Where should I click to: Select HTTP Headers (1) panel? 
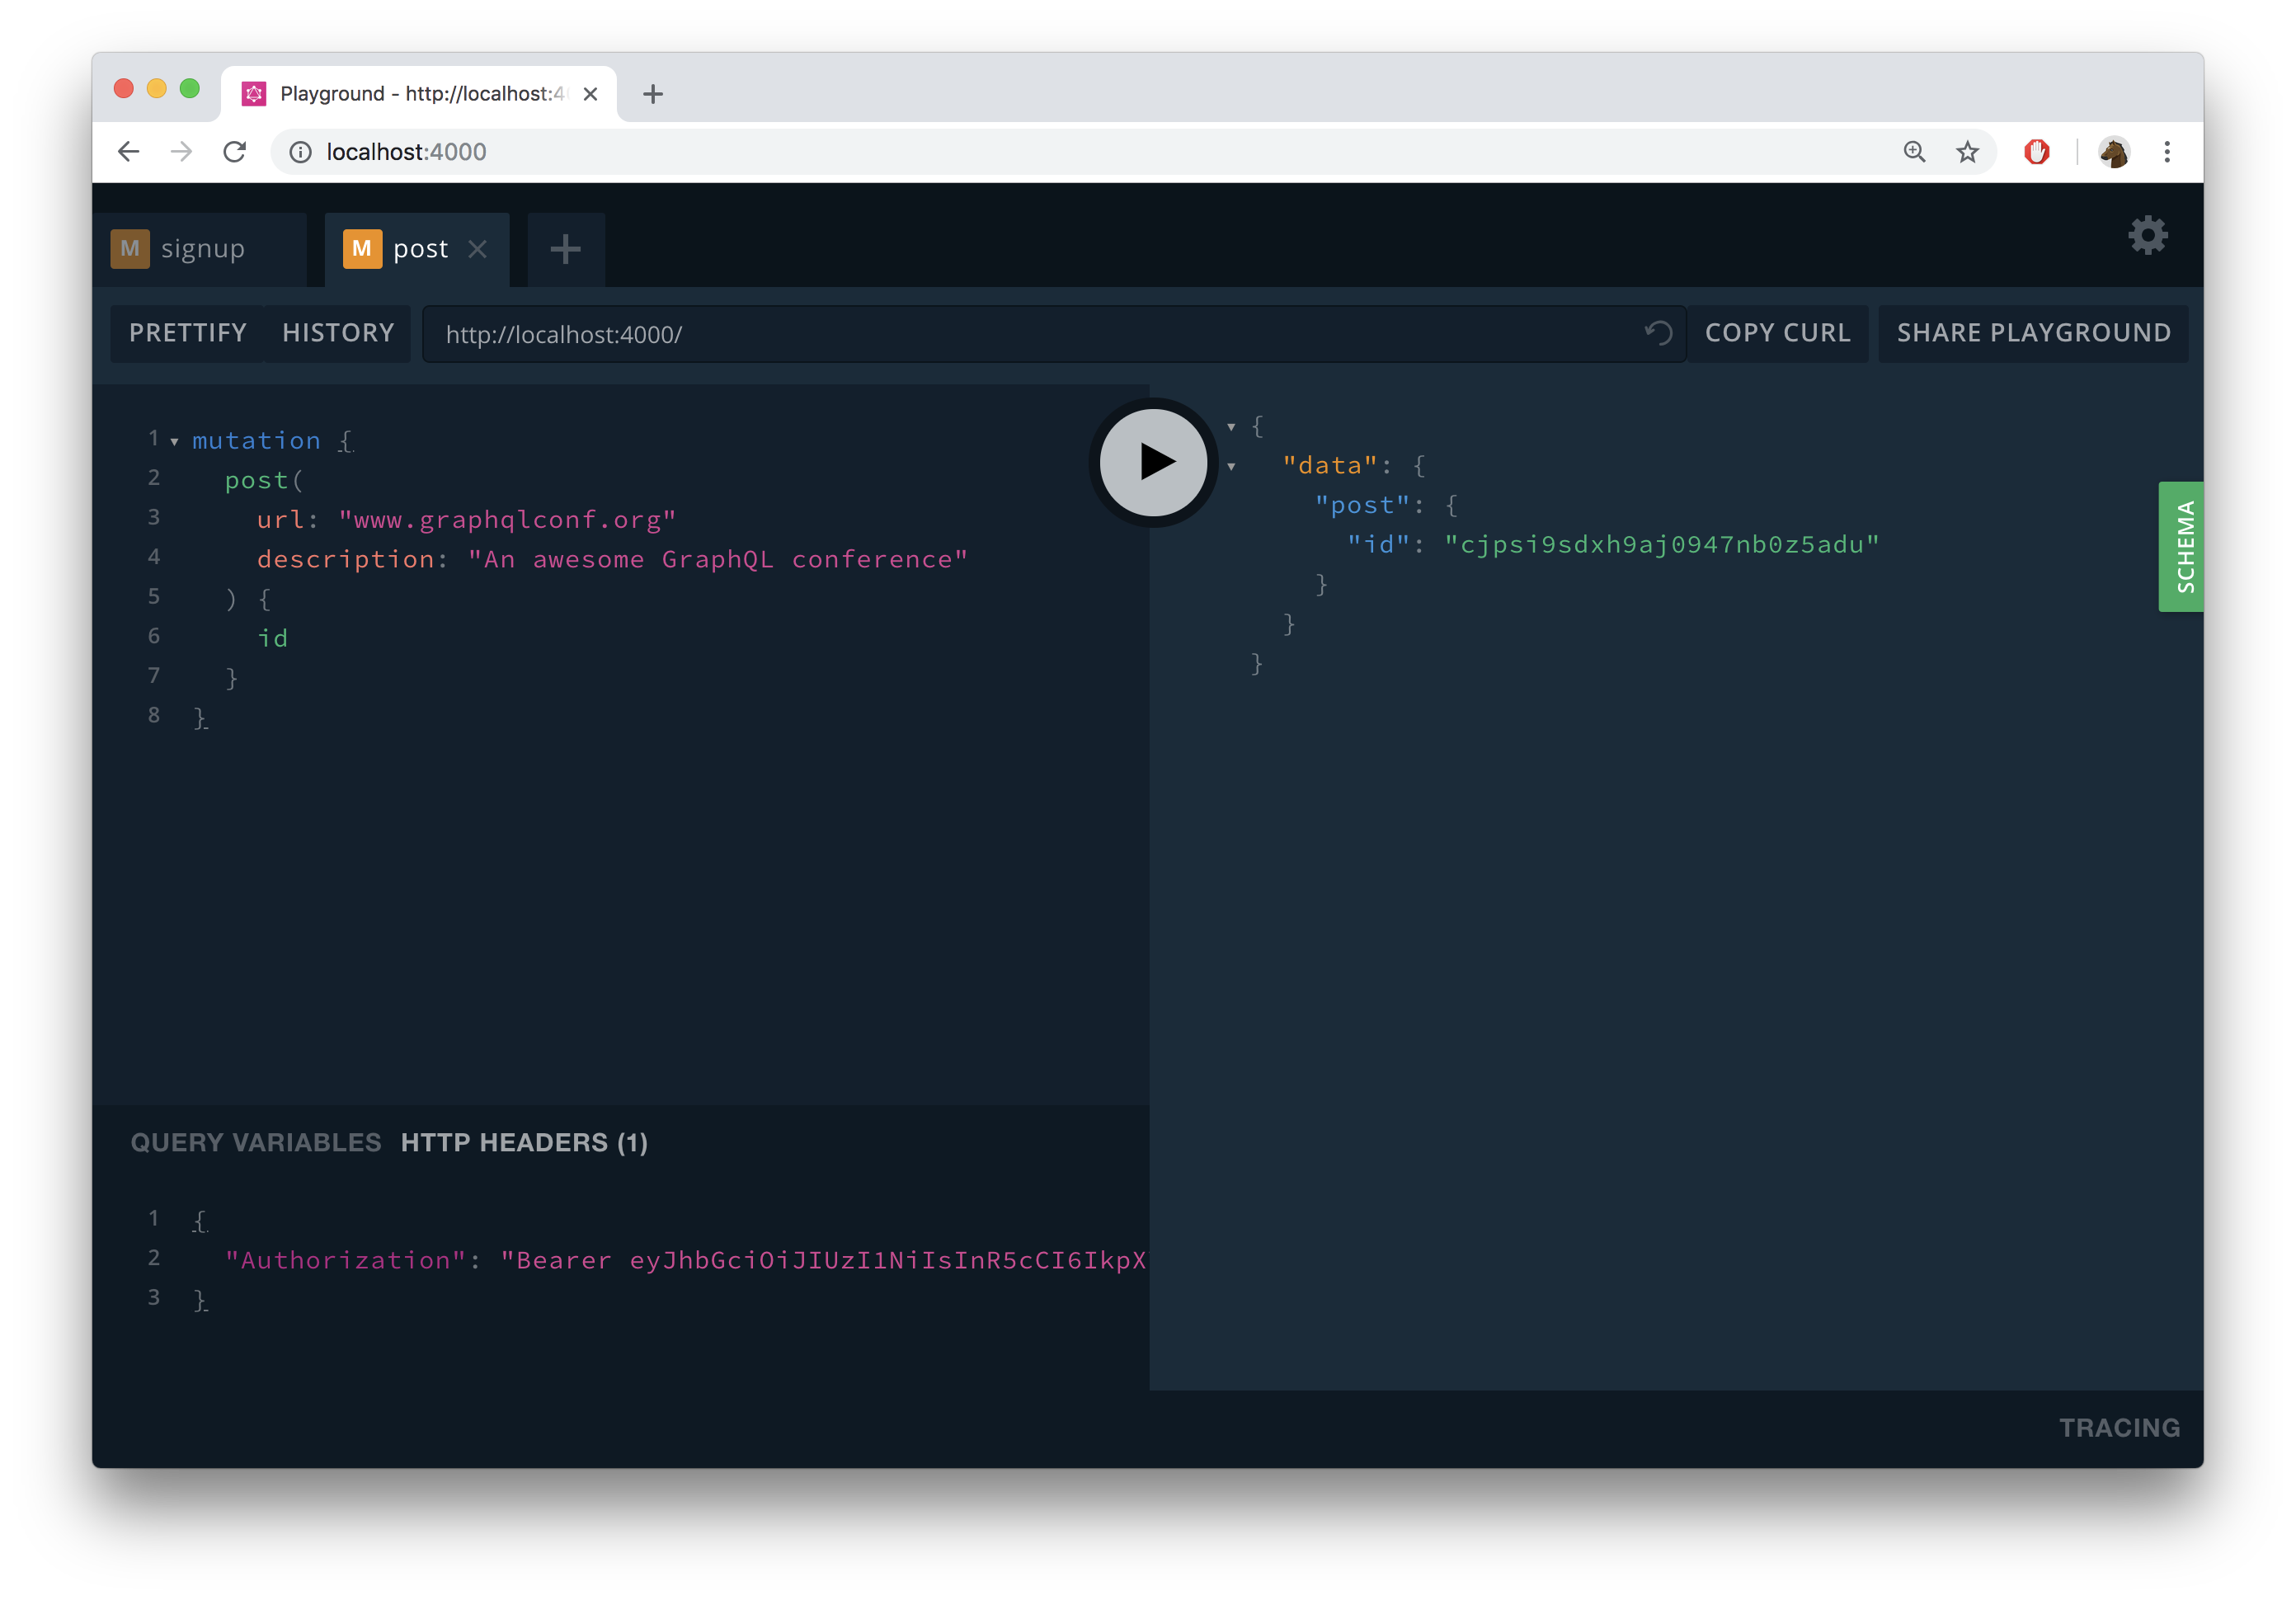(524, 1143)
